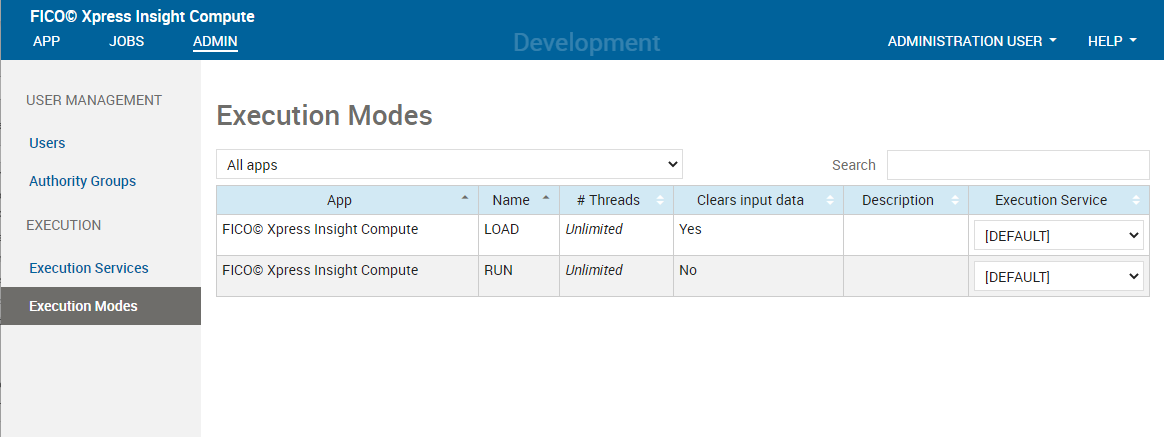Sort by Clears input data column

(758, 200)
